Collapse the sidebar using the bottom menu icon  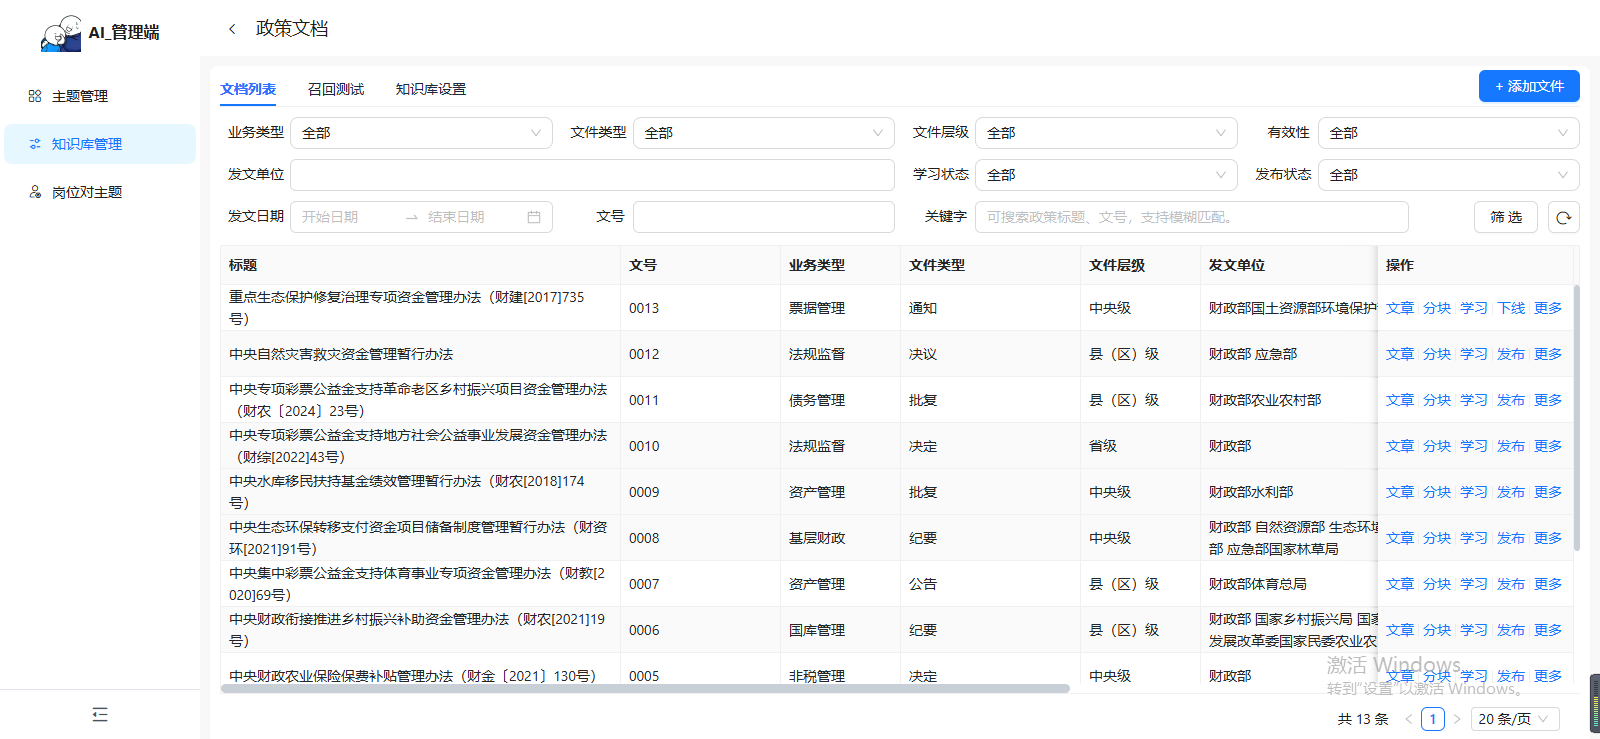coord(100,714)
